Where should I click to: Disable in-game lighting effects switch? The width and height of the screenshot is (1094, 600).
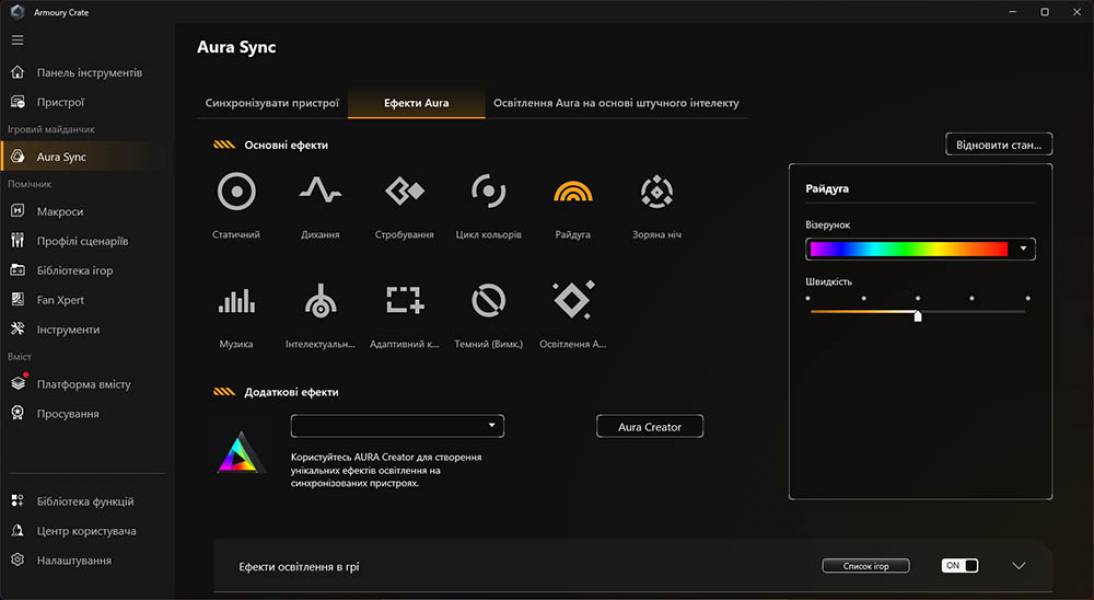(x=956, y=565)
